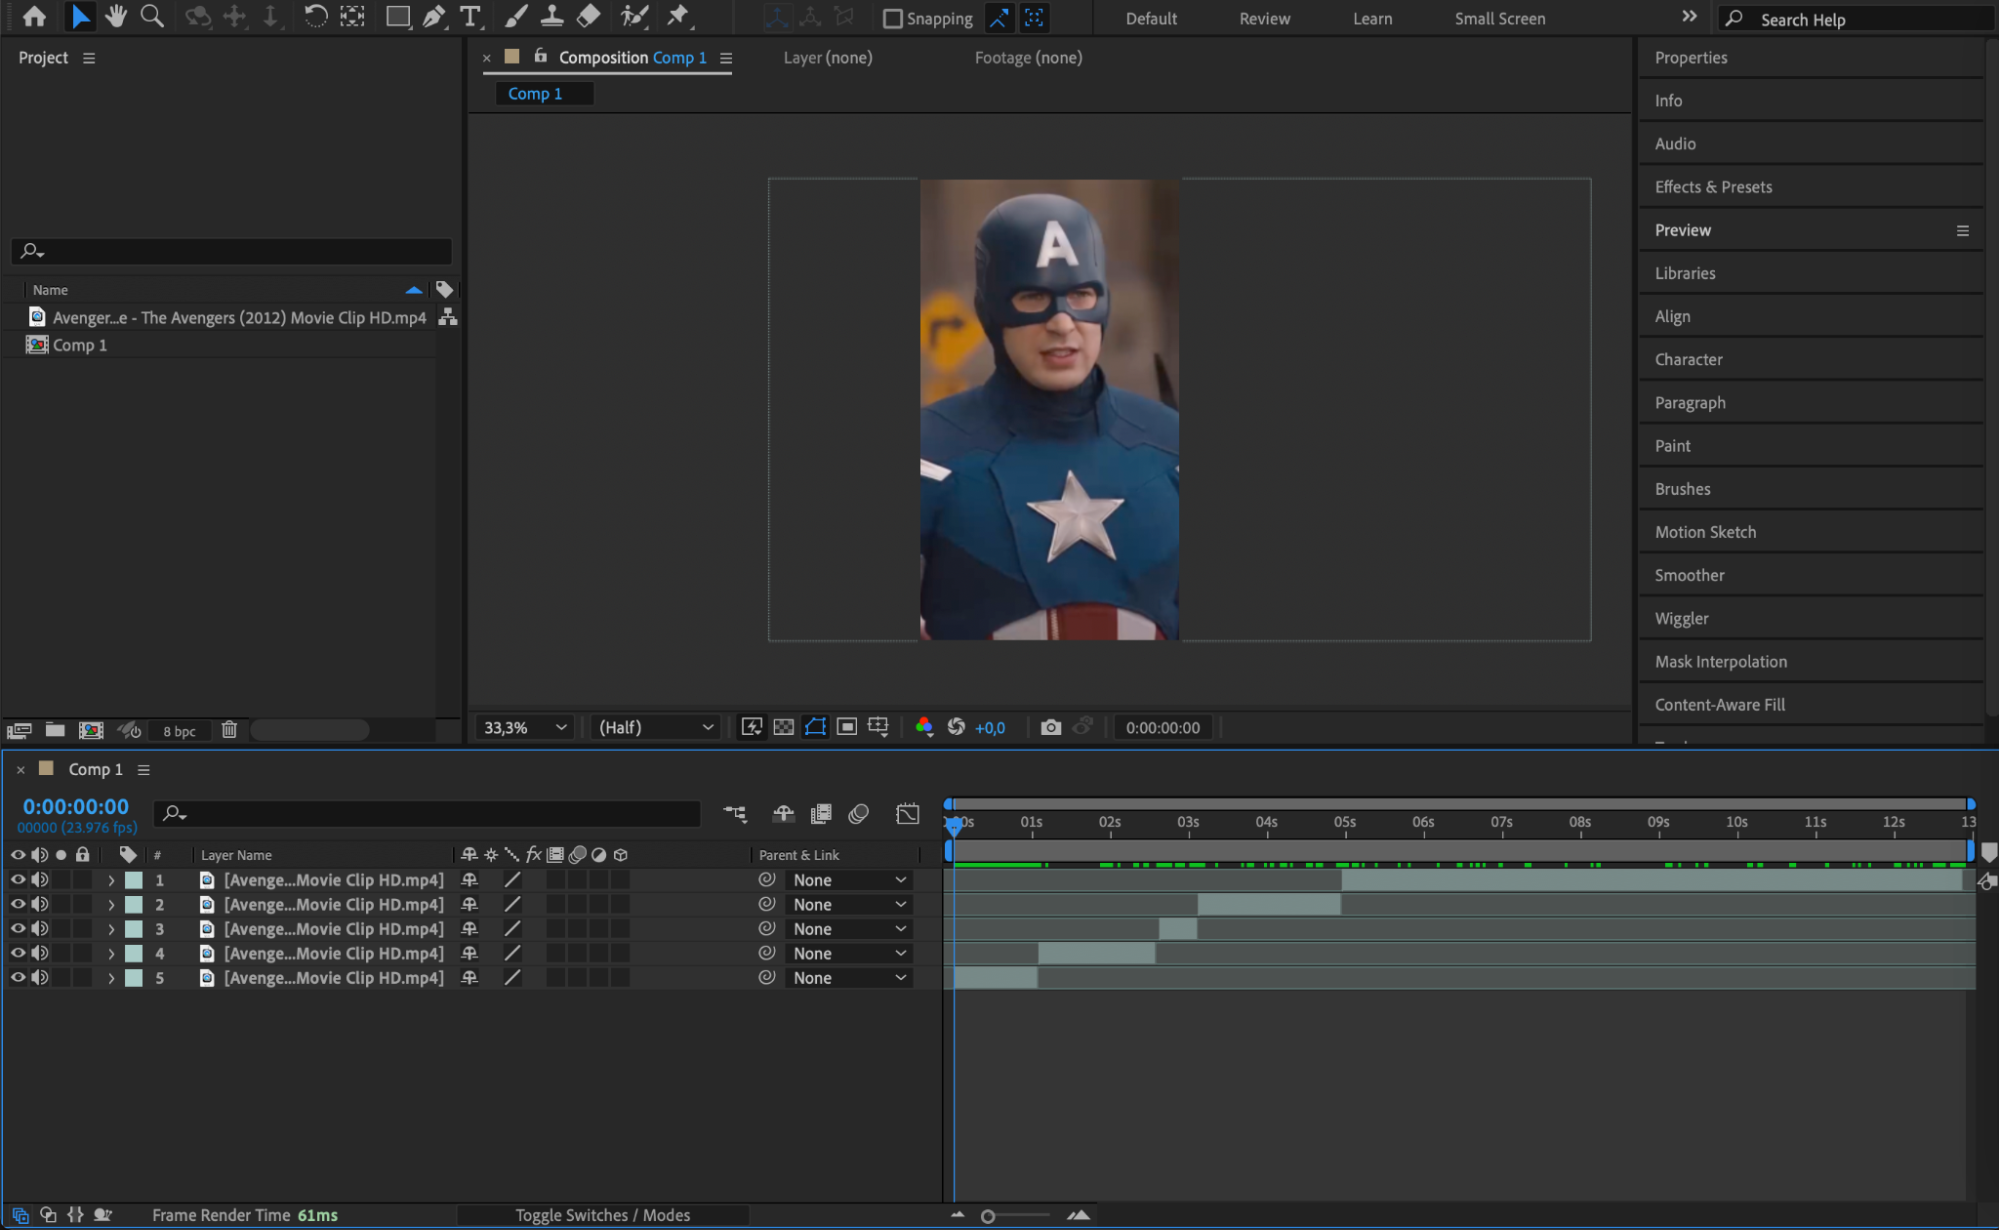Viewport: 1999px width, 1230px height.
Task: Select the Zoom magnifier tool
Action: click(x=152, y=16)
